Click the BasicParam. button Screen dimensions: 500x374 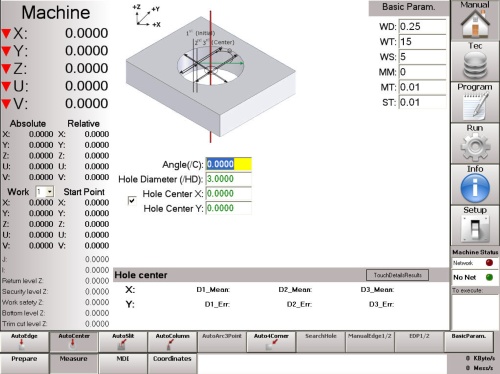tap(469, 342)
